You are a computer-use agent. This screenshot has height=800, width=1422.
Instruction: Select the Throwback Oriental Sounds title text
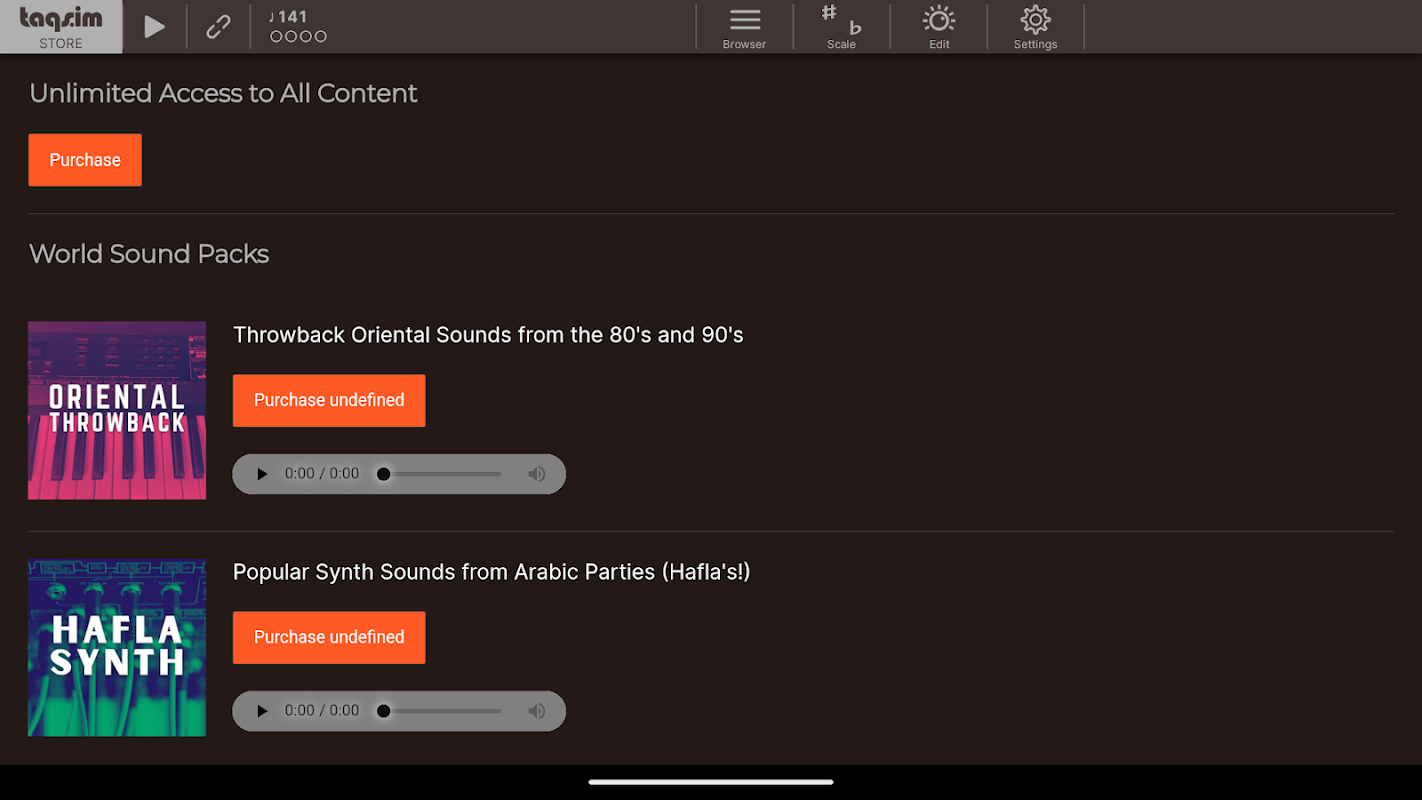coord(488,335)
